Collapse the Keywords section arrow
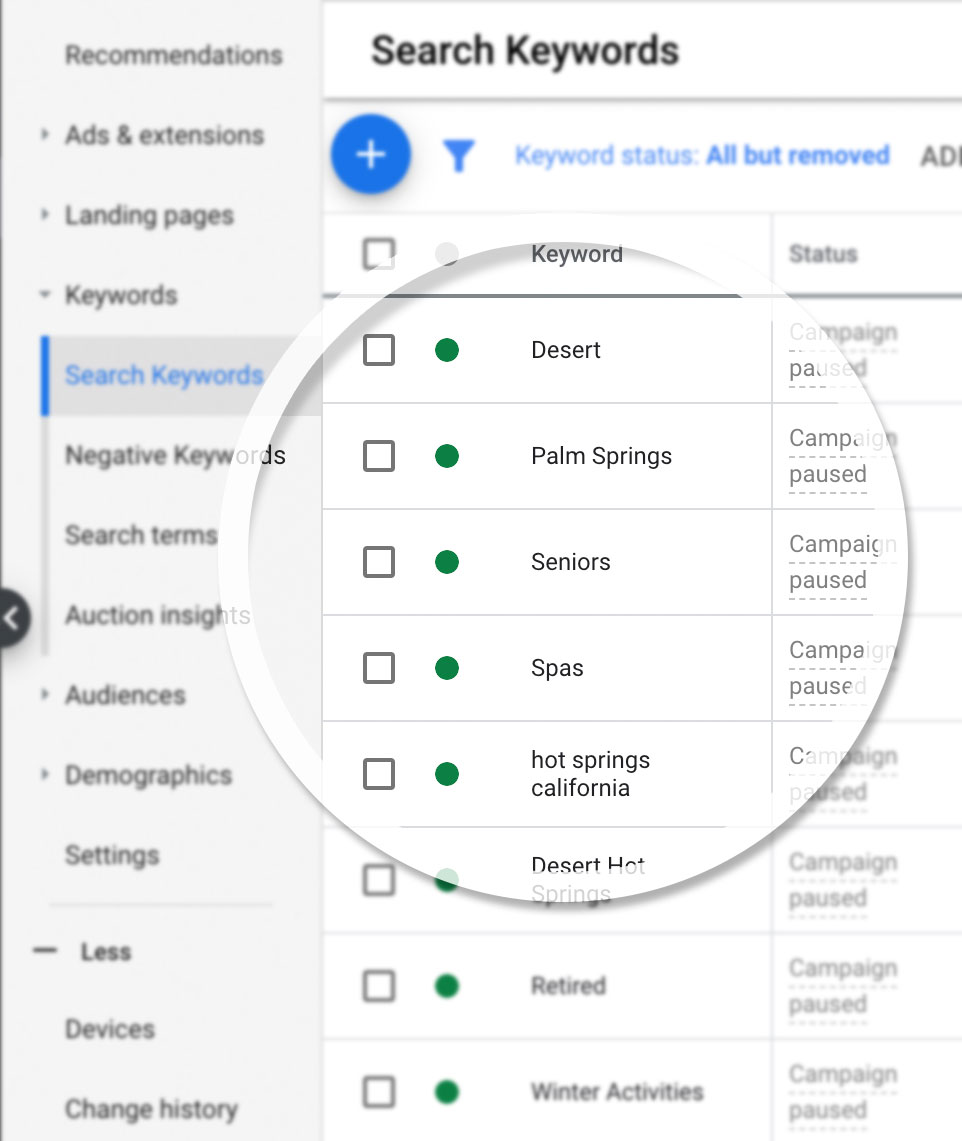This screenshot has height=1141, width=962. coord(45,295)
